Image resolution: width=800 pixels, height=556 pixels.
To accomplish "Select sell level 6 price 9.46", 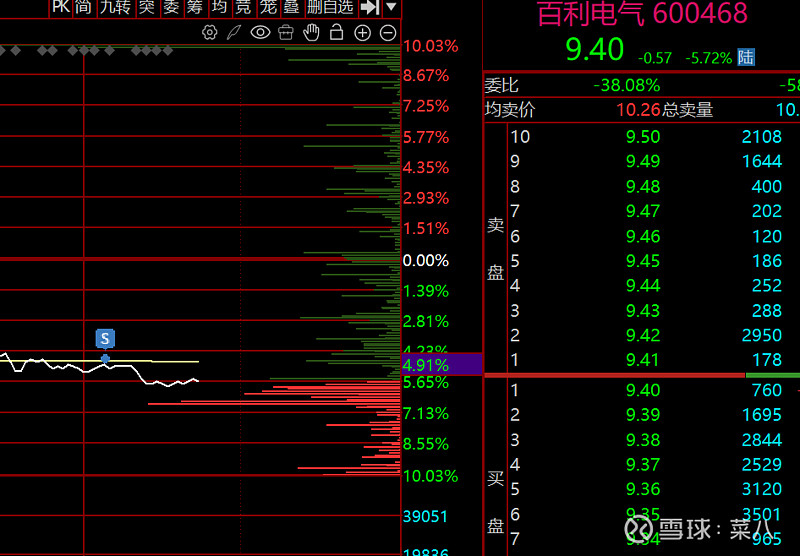I will pos(643,236).
